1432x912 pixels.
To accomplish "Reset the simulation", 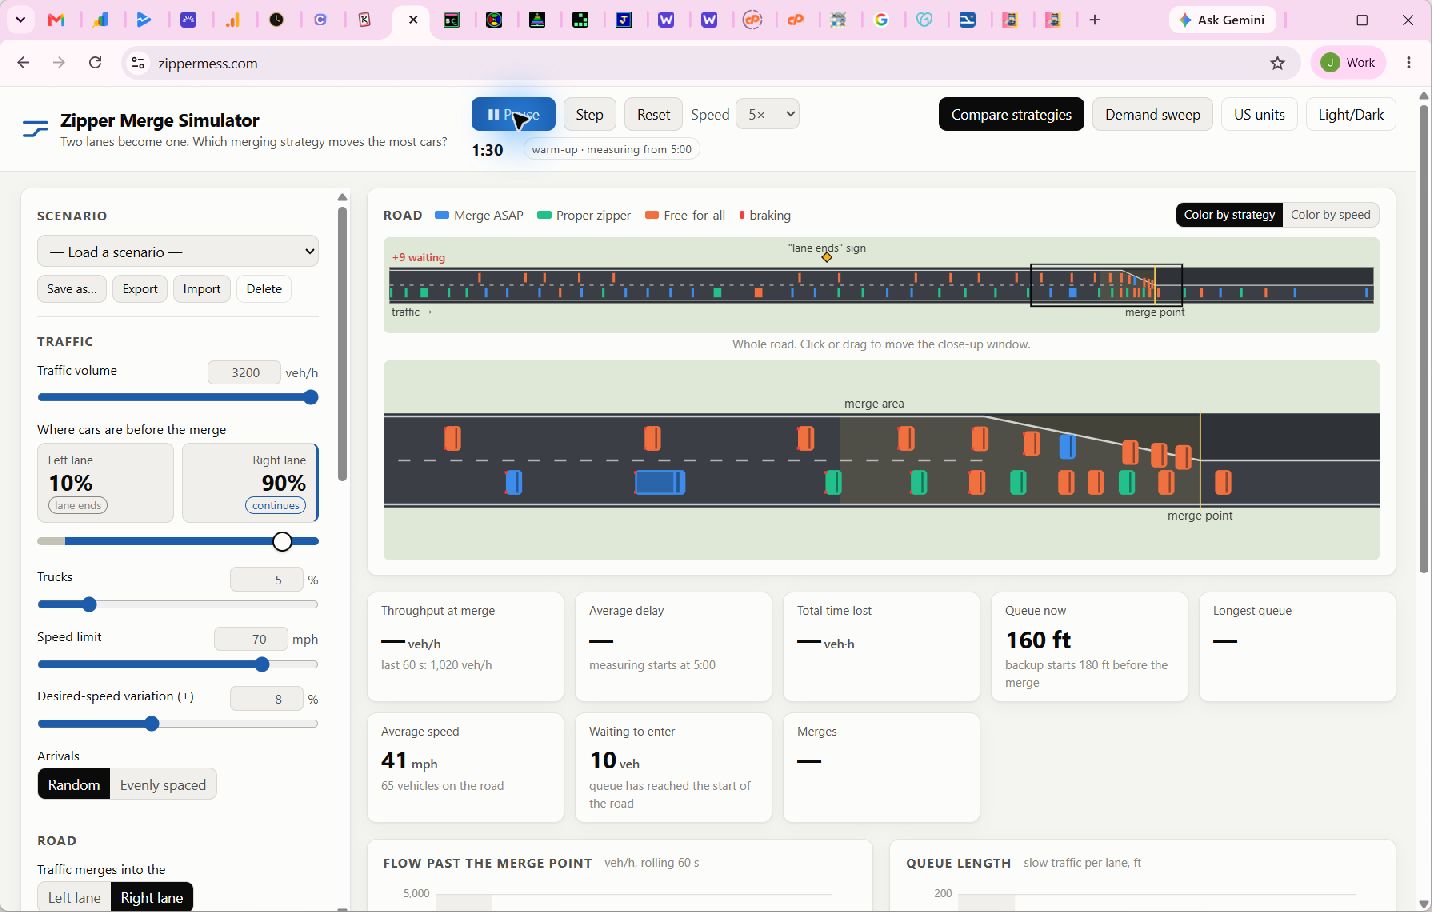I will click(654, 114).
